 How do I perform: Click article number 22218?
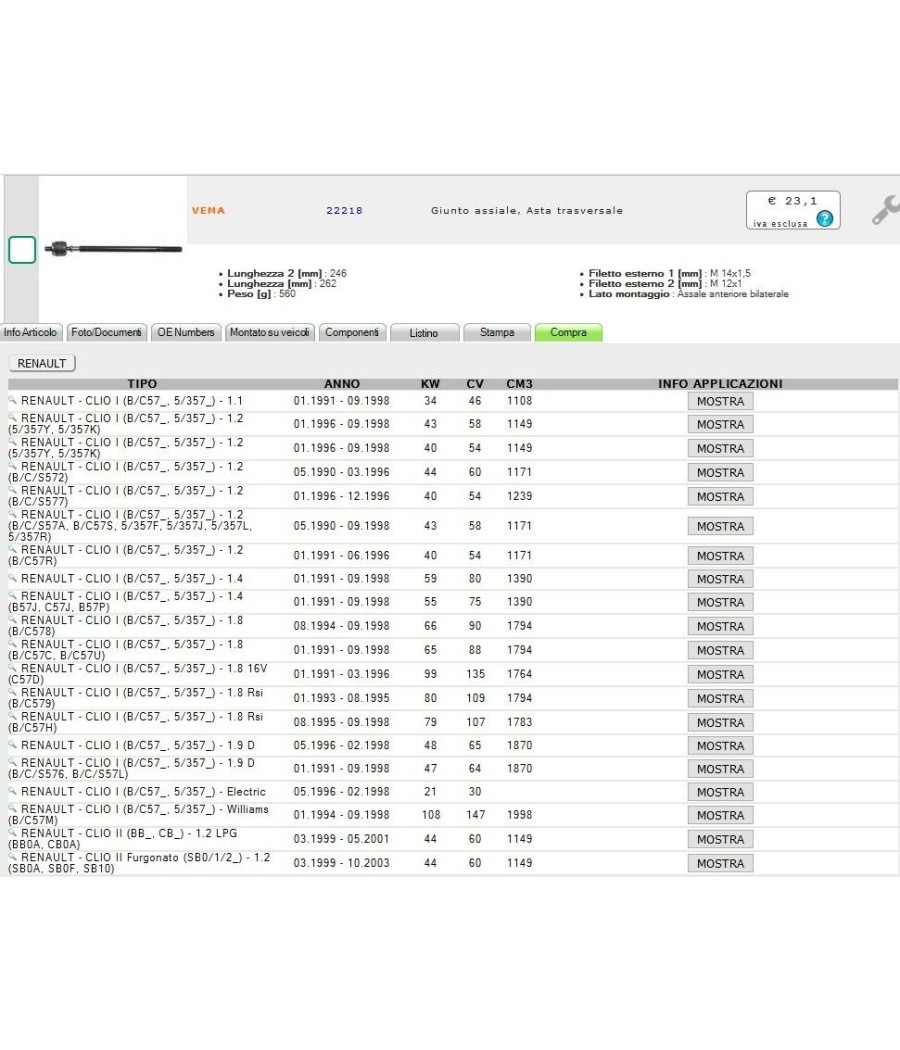click(344, 210)
